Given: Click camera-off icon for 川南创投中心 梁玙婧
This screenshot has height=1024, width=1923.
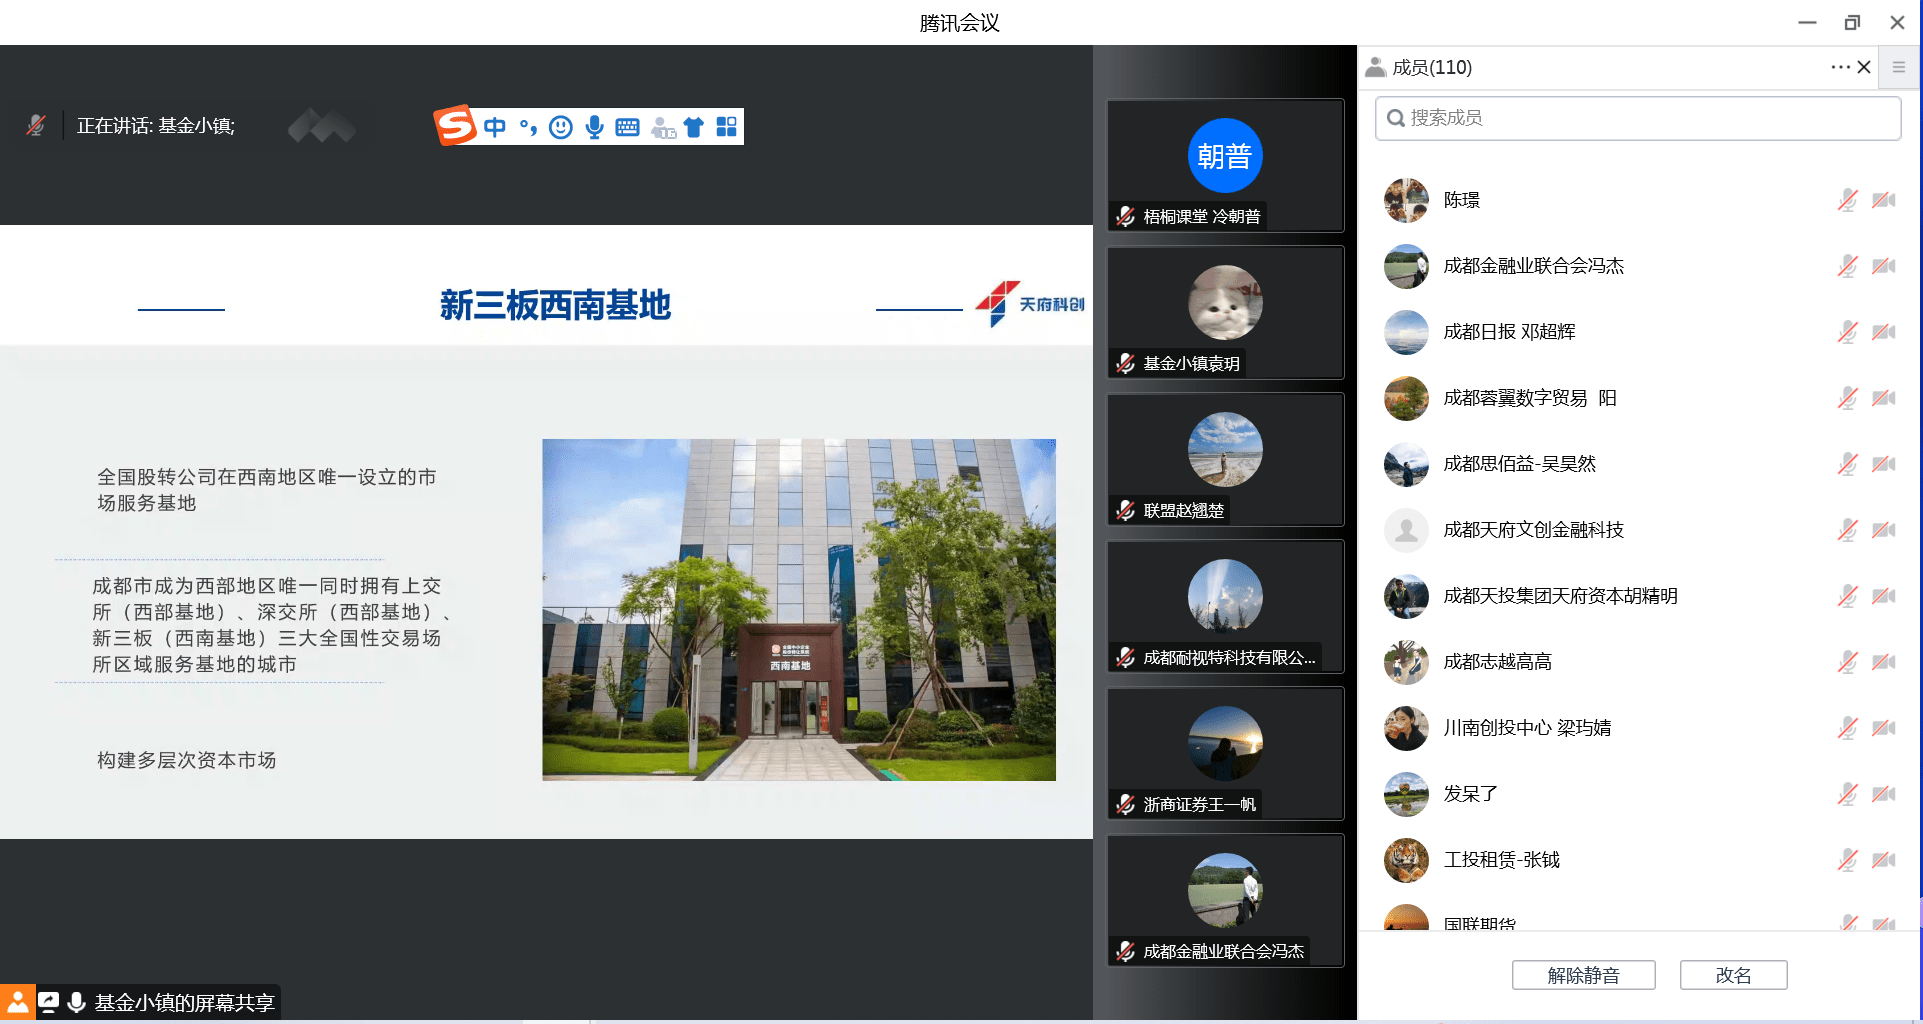Looking at the screenshot, I should click(1884, 728).
